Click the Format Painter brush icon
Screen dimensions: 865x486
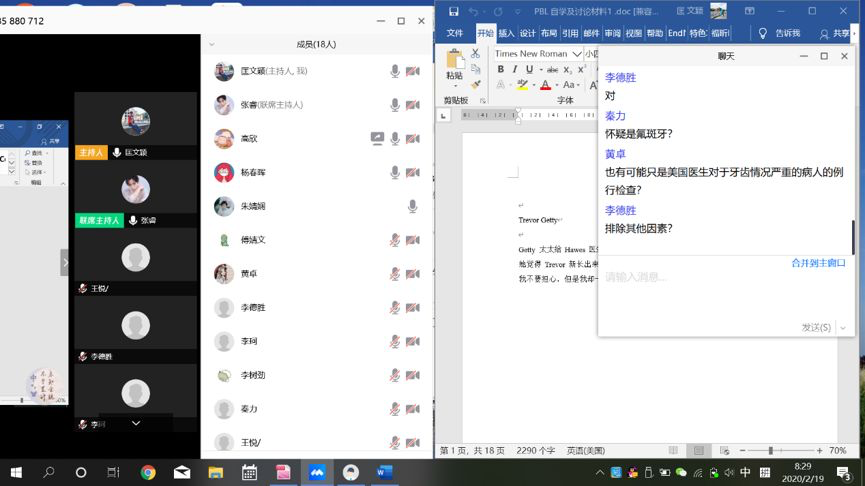pos(476,84)
